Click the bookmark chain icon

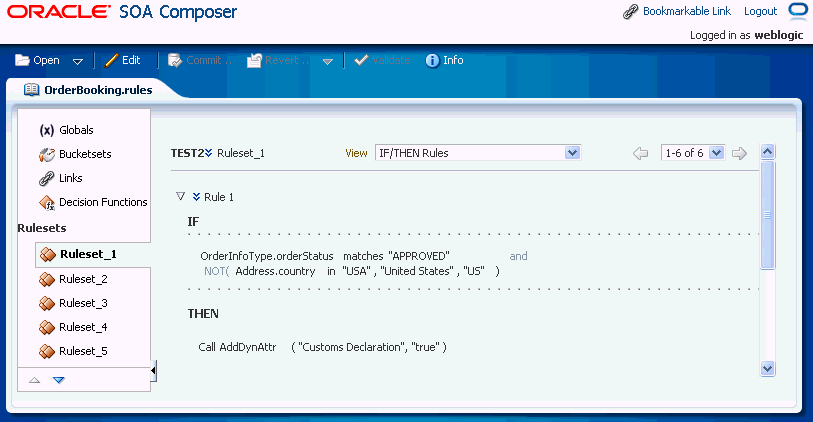click(x=630, y=11)
